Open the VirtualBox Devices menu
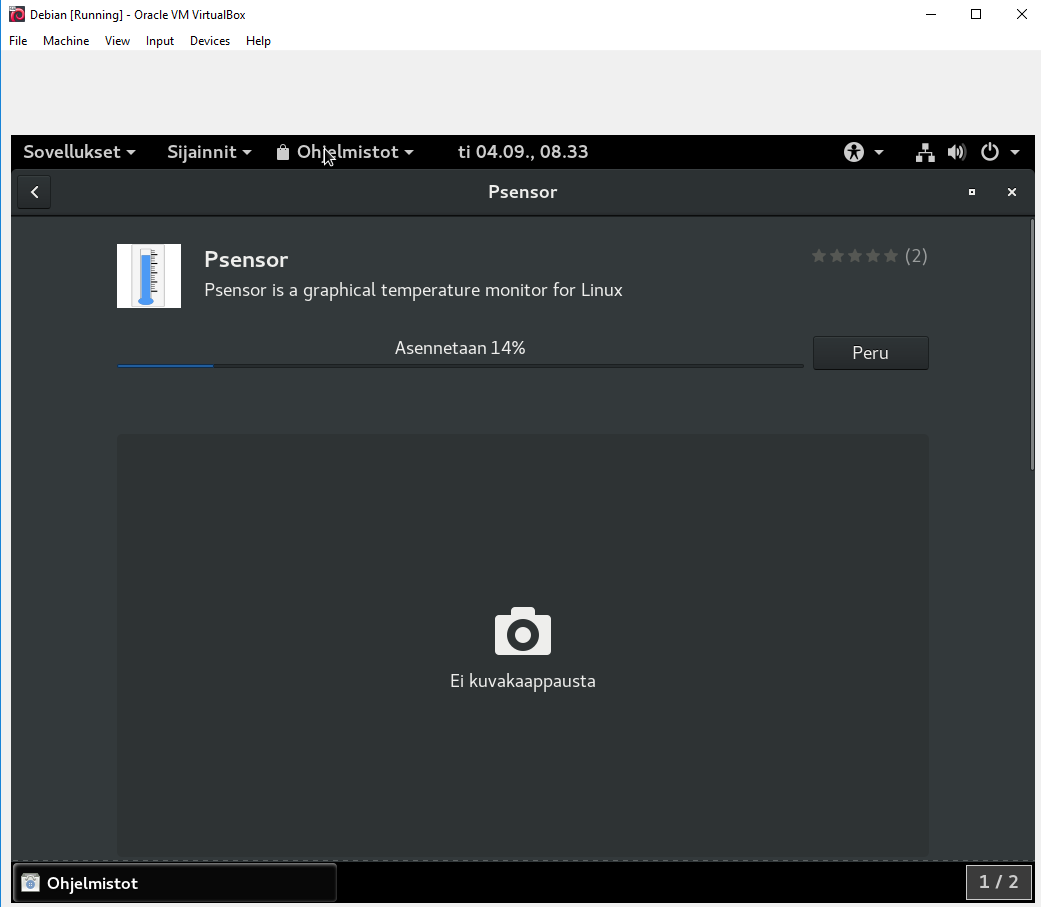The width and height of the screenshot is (1041, 907). (210, 41)
